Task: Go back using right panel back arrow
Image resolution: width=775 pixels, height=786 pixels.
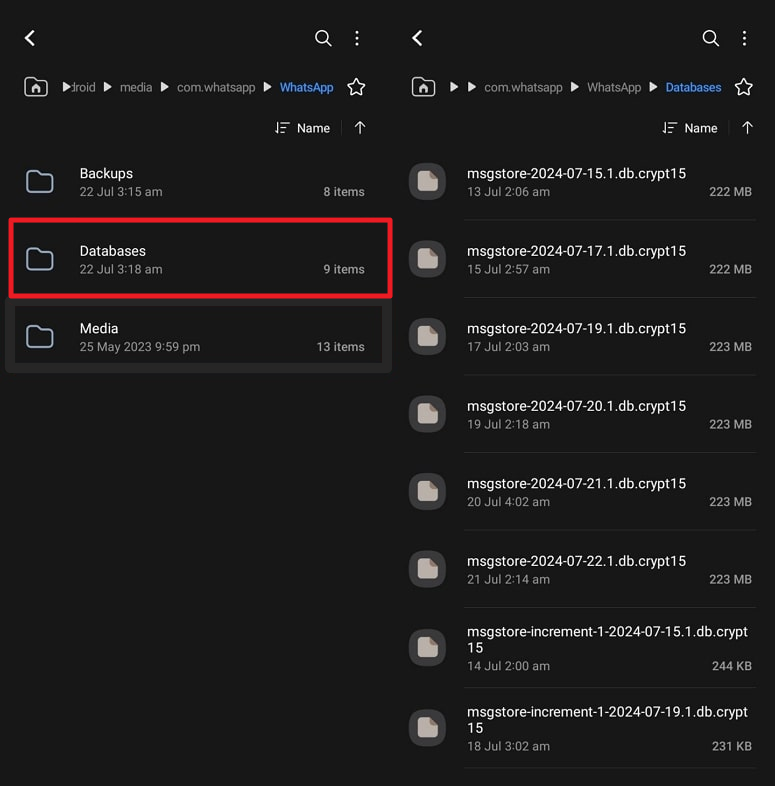Action: 418,38
